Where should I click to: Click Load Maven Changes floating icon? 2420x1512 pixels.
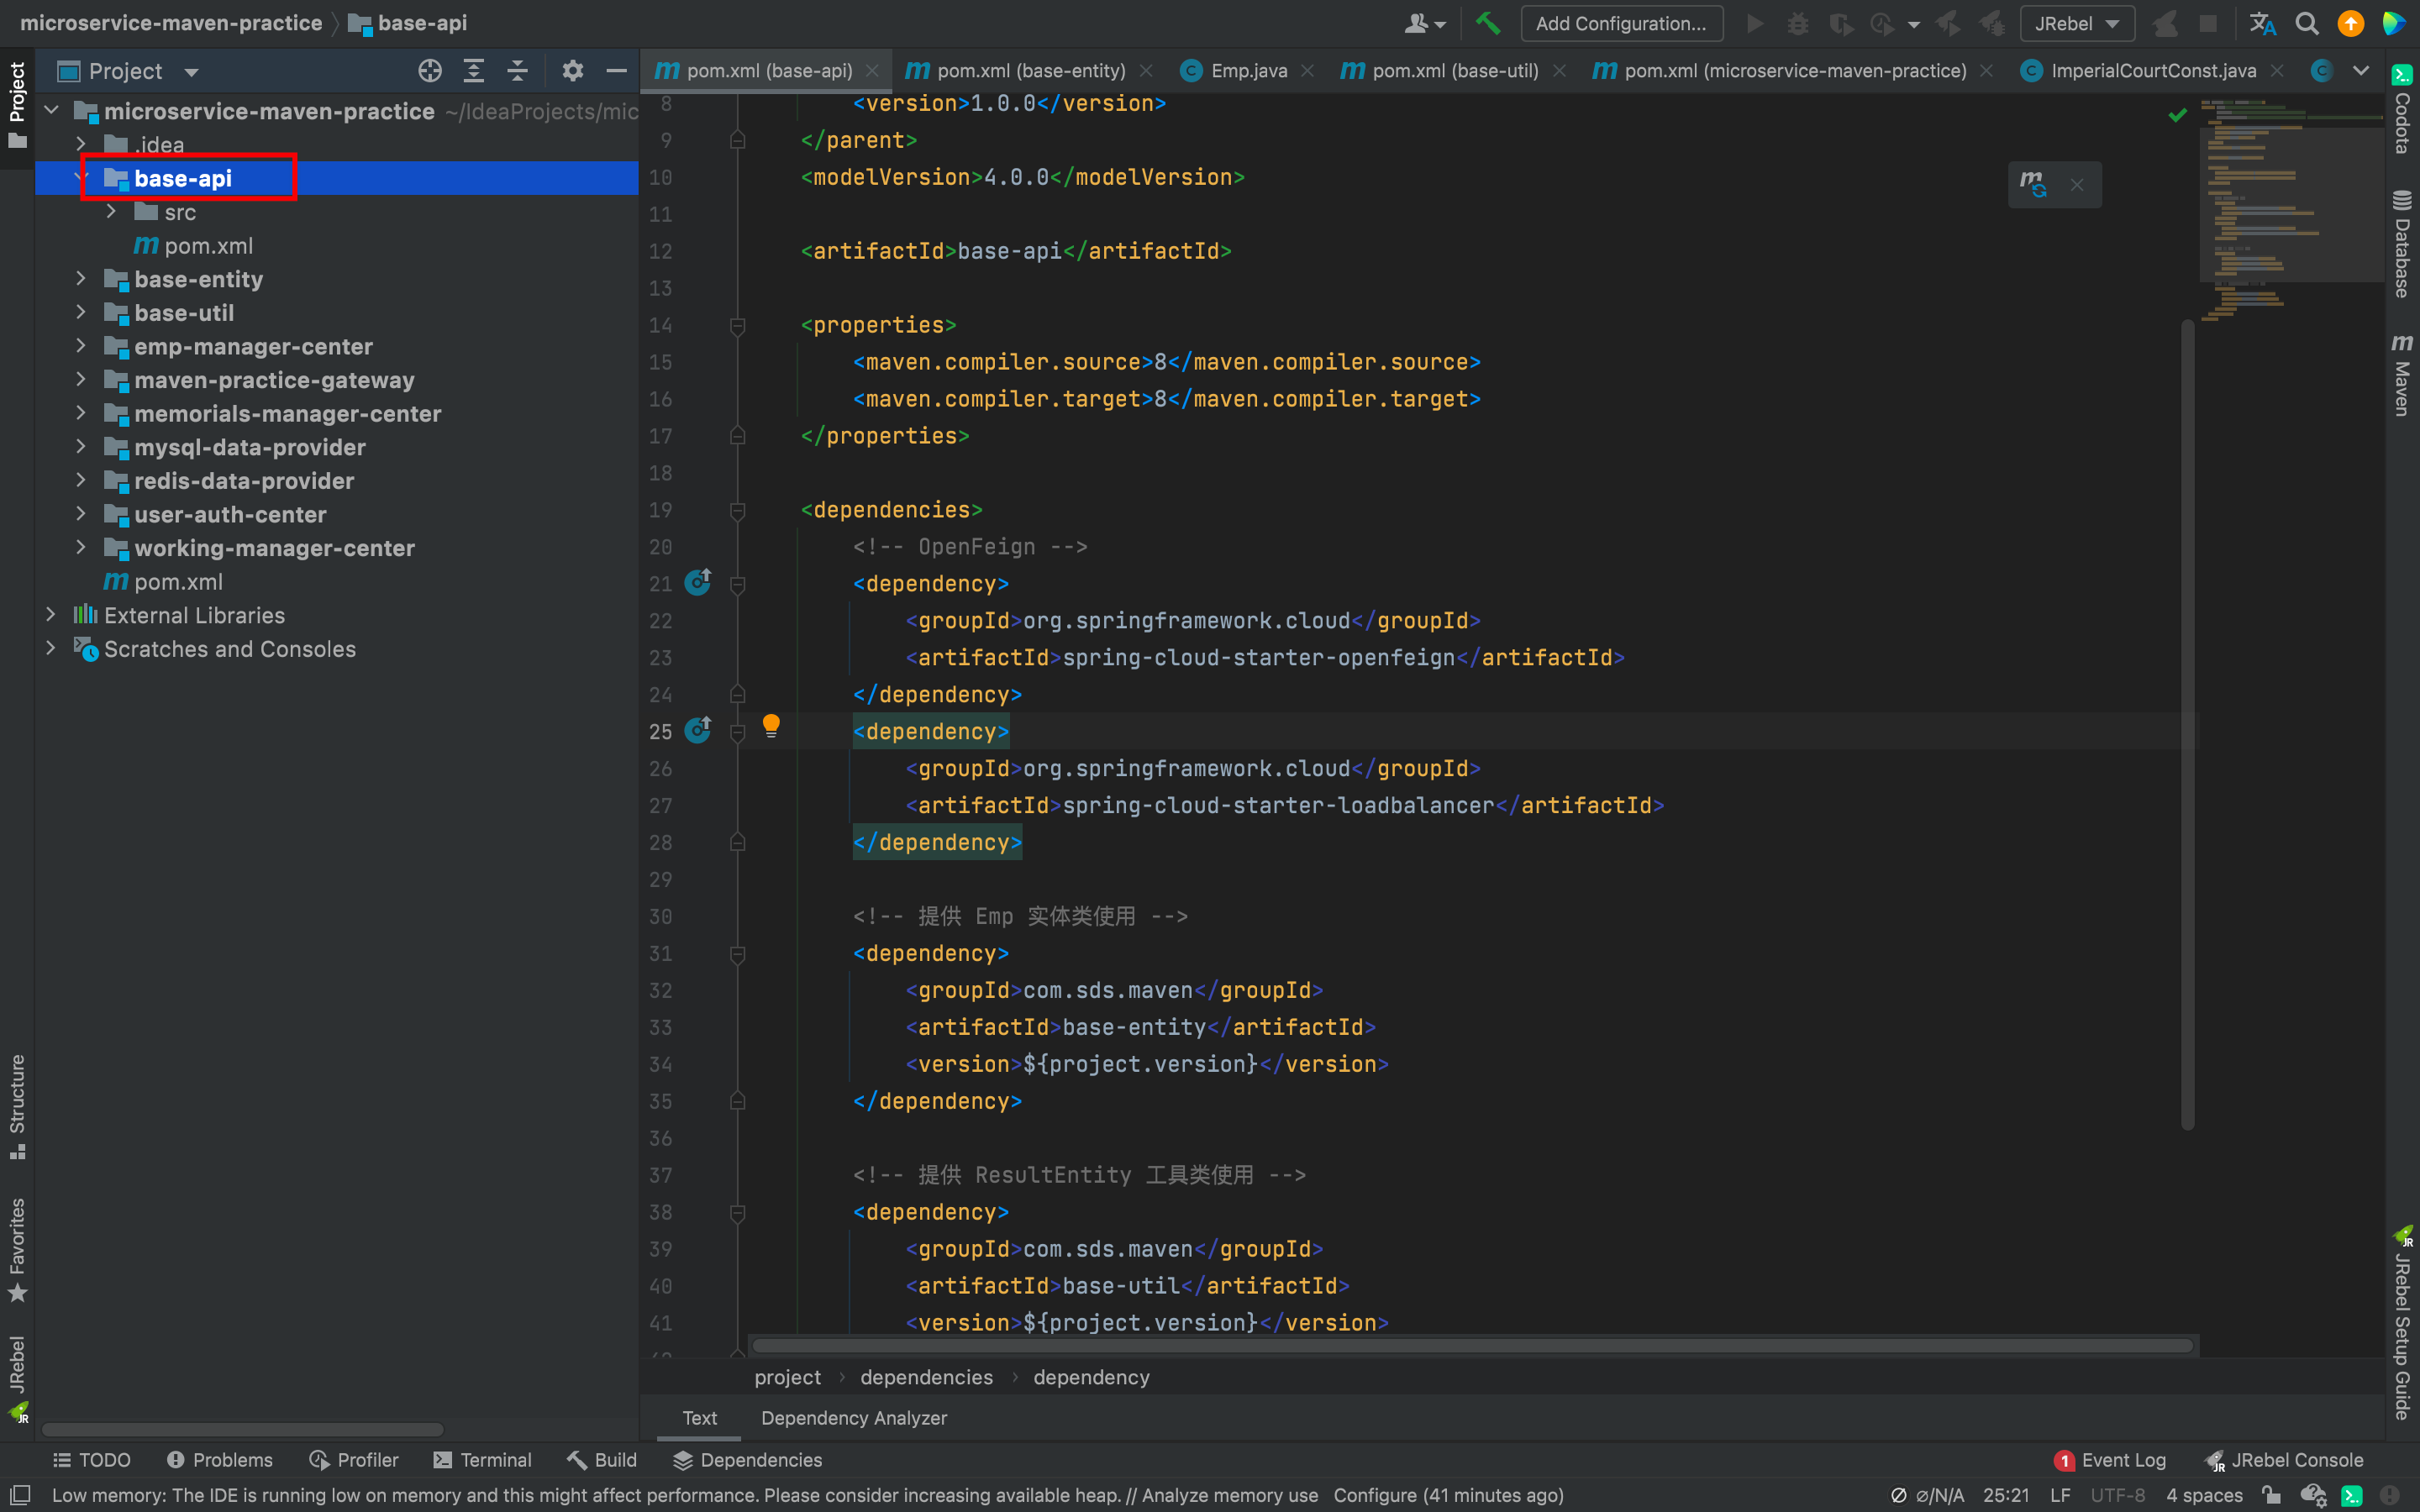click(2033, 184)
